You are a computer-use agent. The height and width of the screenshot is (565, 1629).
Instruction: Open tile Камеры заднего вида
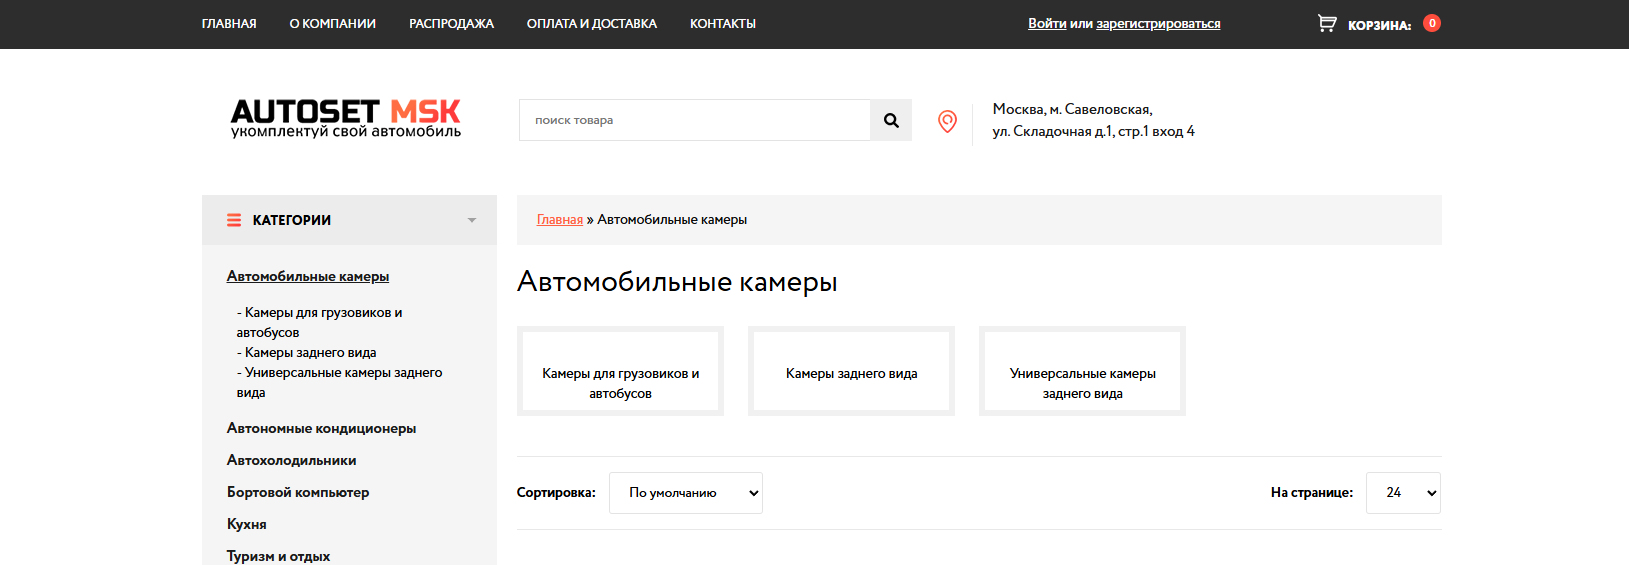pos(851,371)
